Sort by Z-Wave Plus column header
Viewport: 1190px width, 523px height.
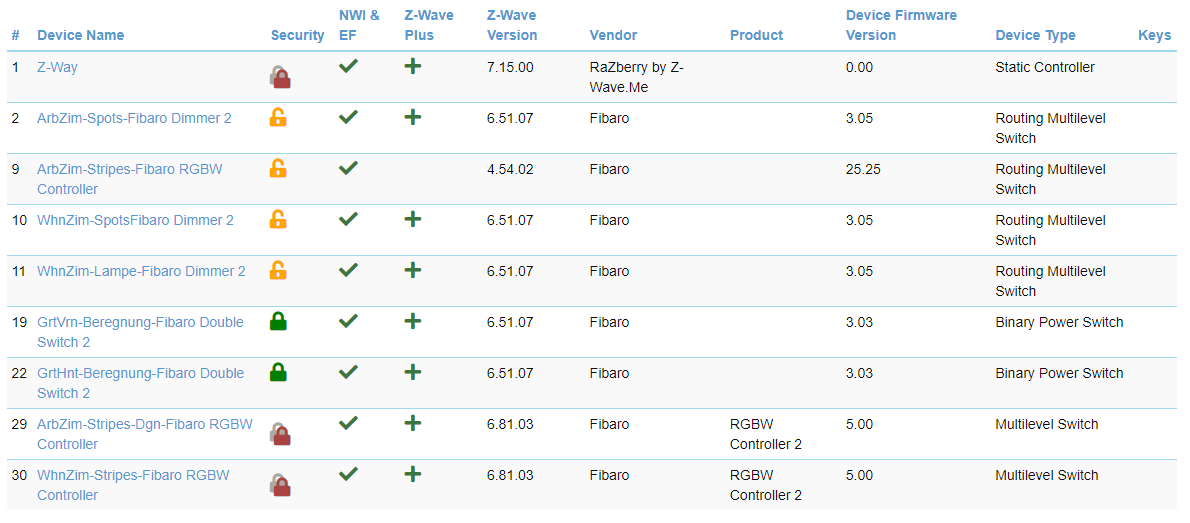coord(429,25)
